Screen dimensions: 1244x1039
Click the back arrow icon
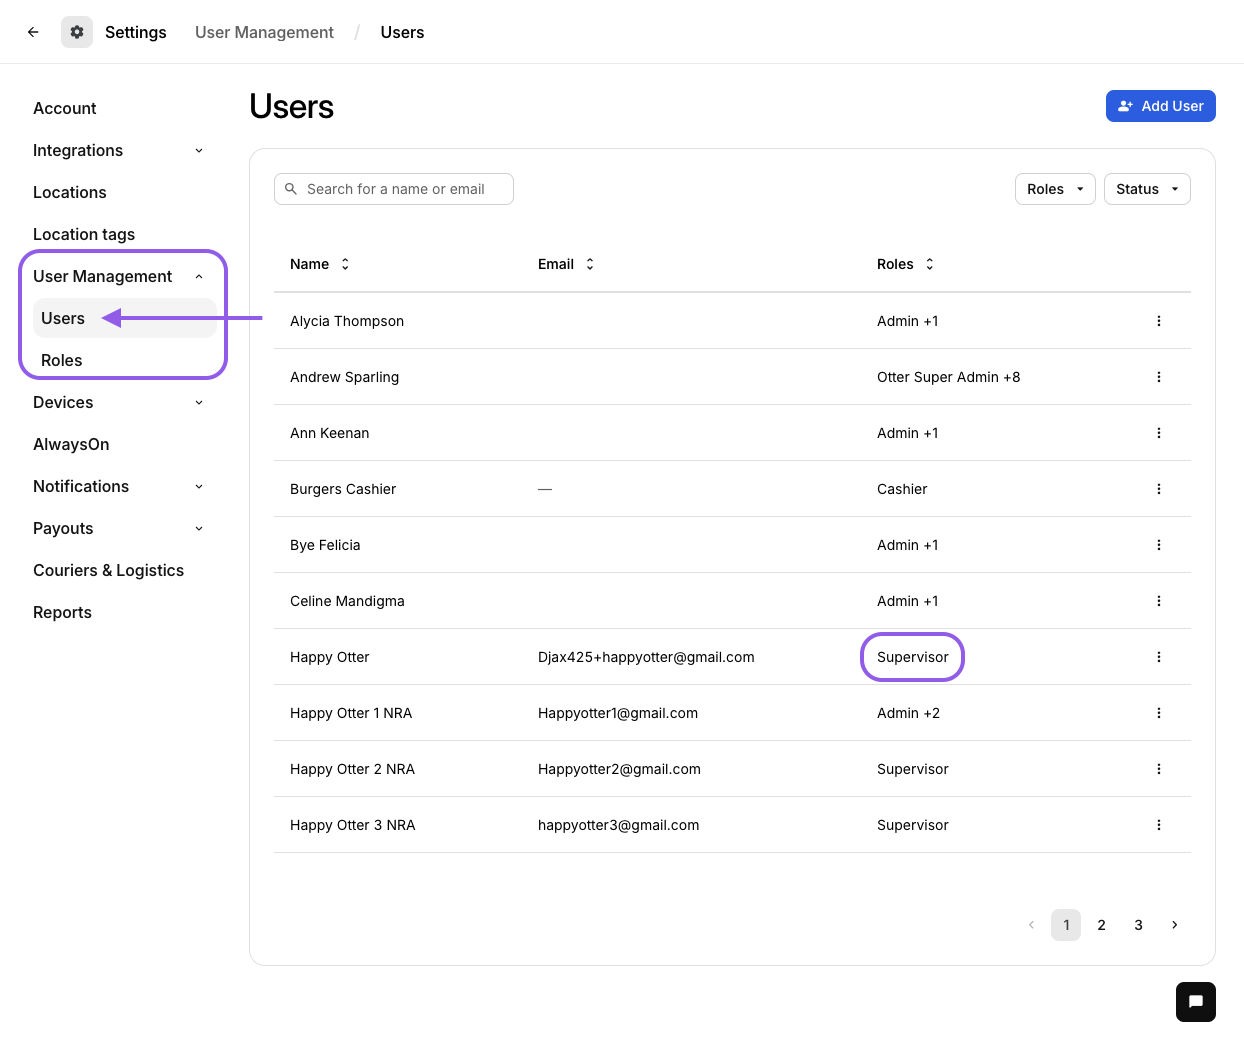click(33, 32)
